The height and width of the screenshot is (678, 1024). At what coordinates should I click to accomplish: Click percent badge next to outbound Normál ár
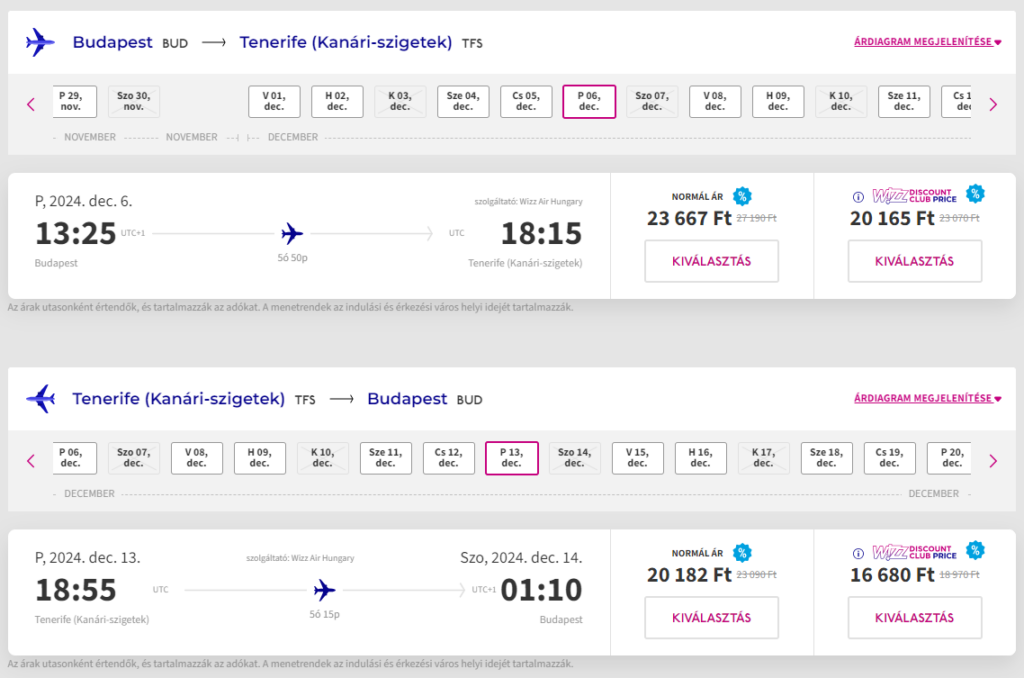click(x=742, y=196)
